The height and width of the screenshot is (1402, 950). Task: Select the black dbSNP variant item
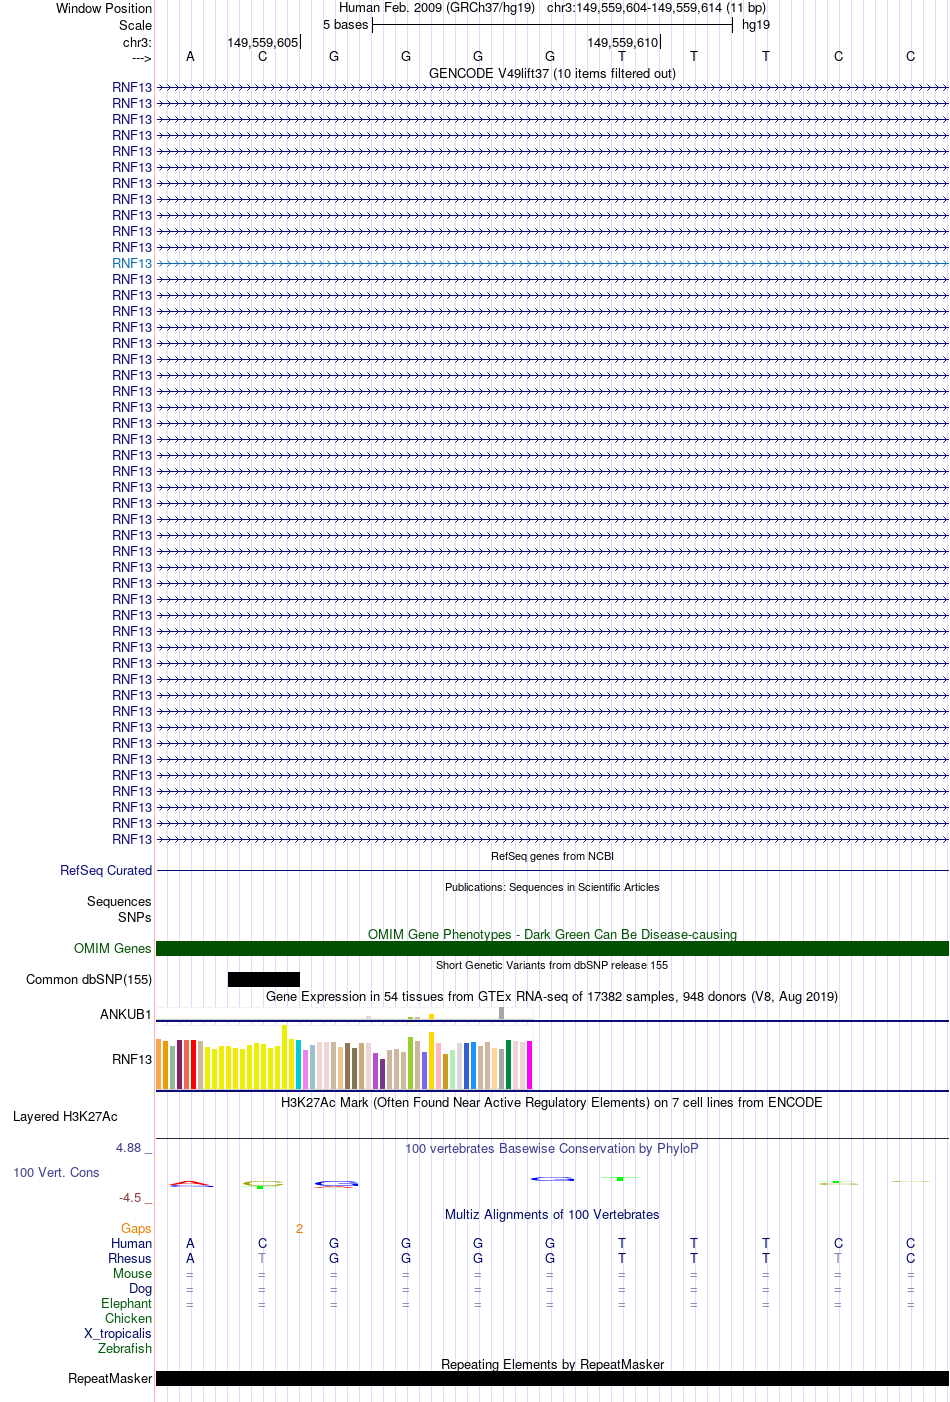pos(264,980)
